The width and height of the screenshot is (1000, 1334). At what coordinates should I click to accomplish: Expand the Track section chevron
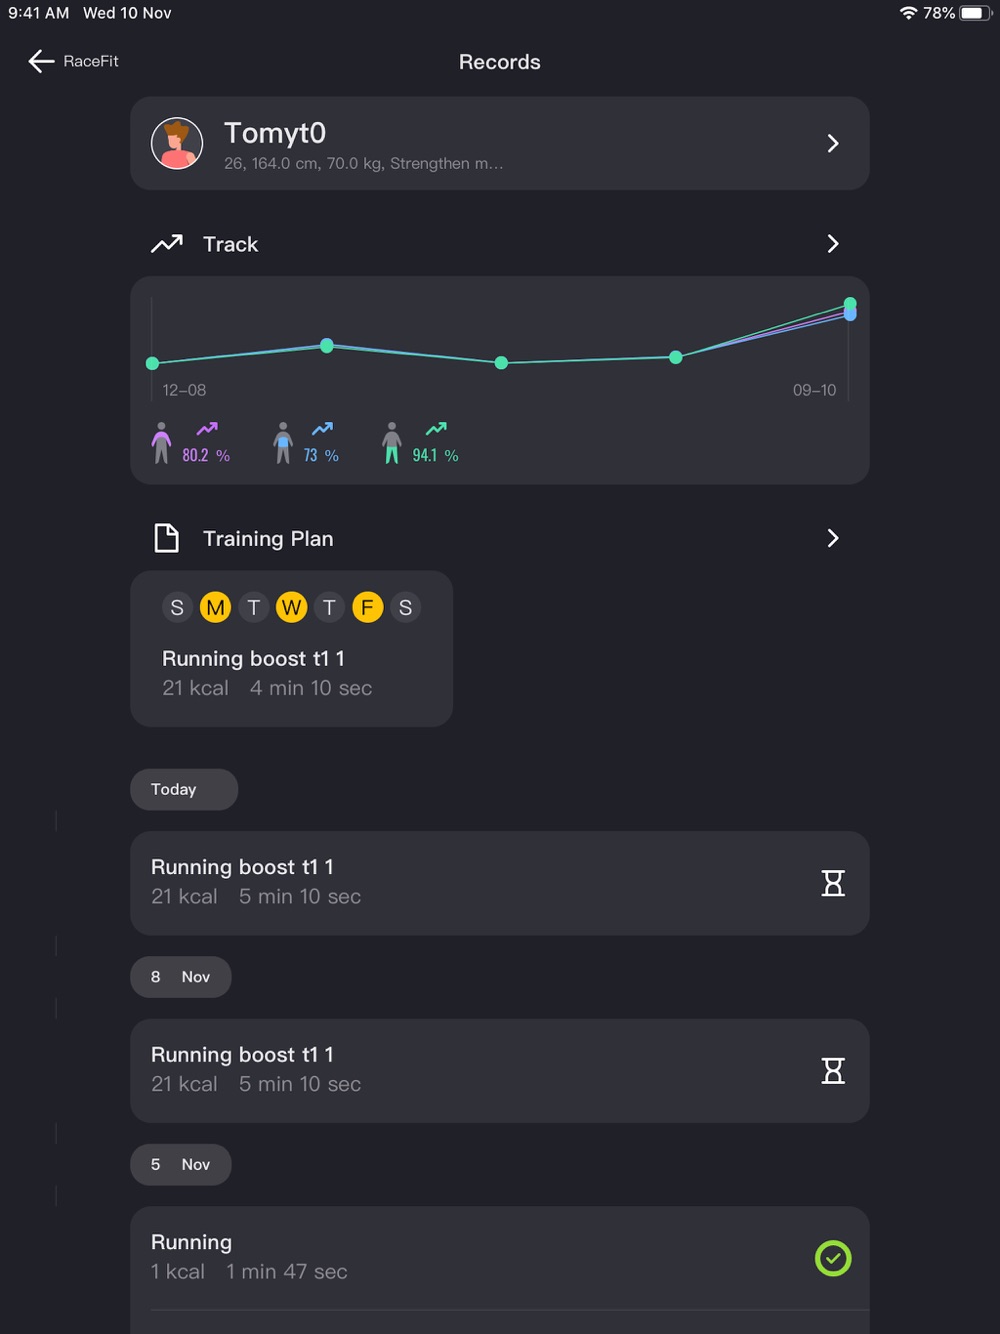(833, 244)
